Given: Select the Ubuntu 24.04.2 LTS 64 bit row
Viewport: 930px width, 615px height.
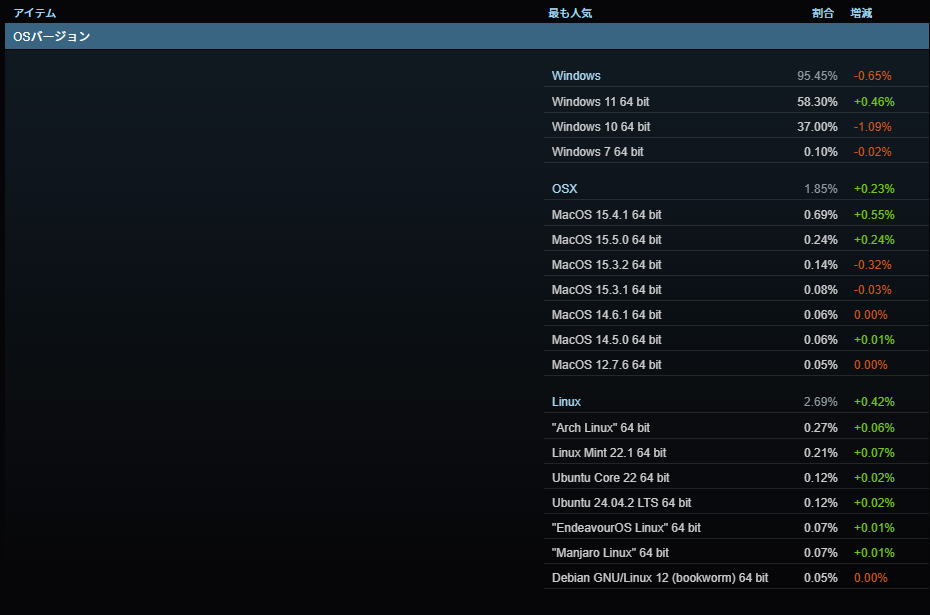Looking at the screenshot, I should point(736,502).
